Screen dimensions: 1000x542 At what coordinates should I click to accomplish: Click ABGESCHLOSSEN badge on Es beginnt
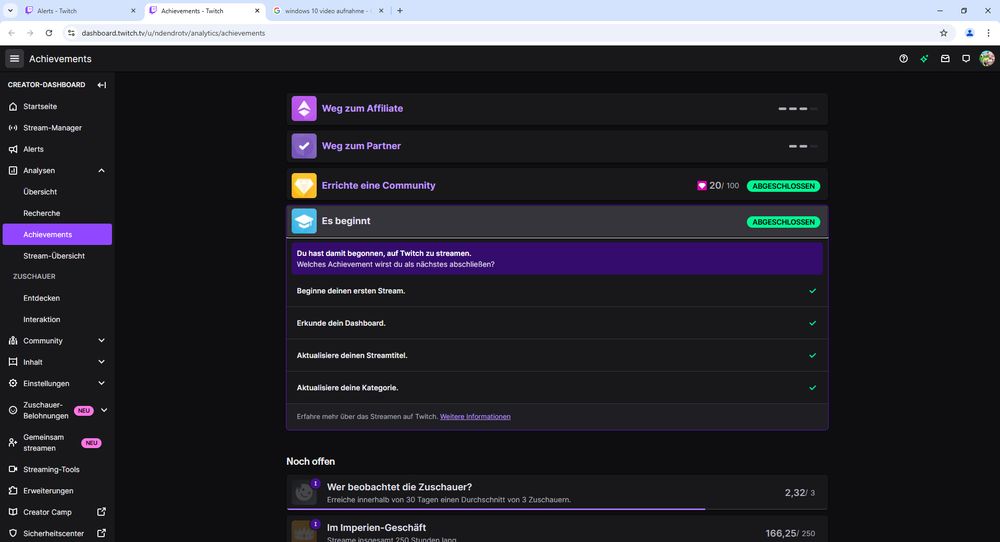coord(783,222)
